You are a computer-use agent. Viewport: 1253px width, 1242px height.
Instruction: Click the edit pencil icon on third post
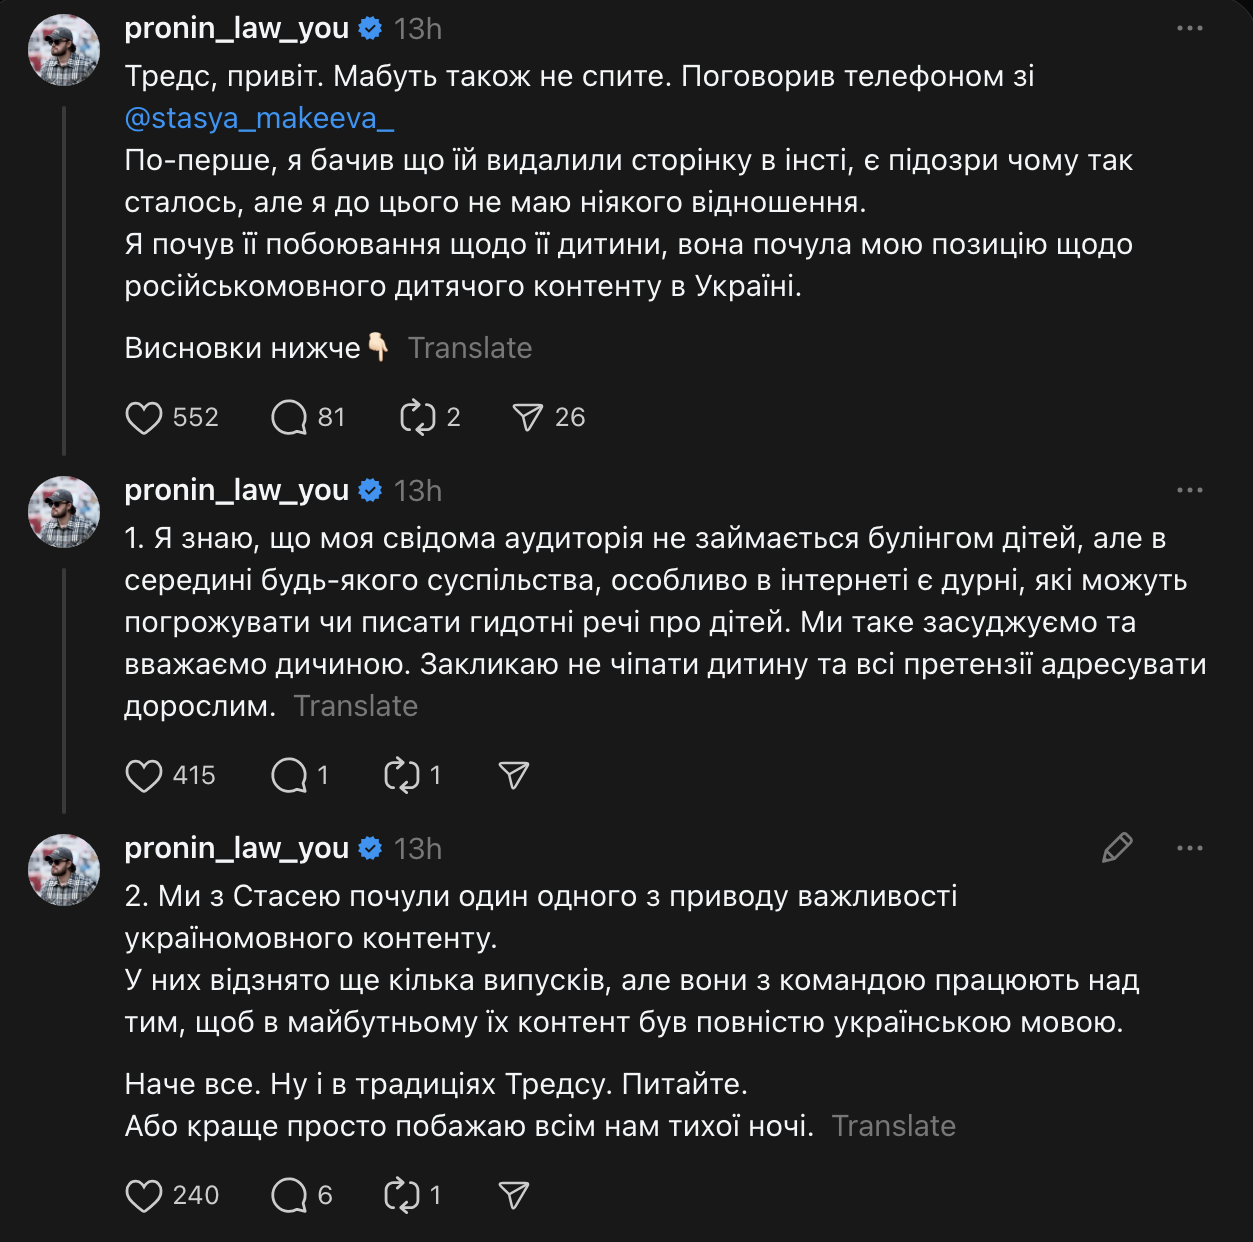tap(1117, 848)
